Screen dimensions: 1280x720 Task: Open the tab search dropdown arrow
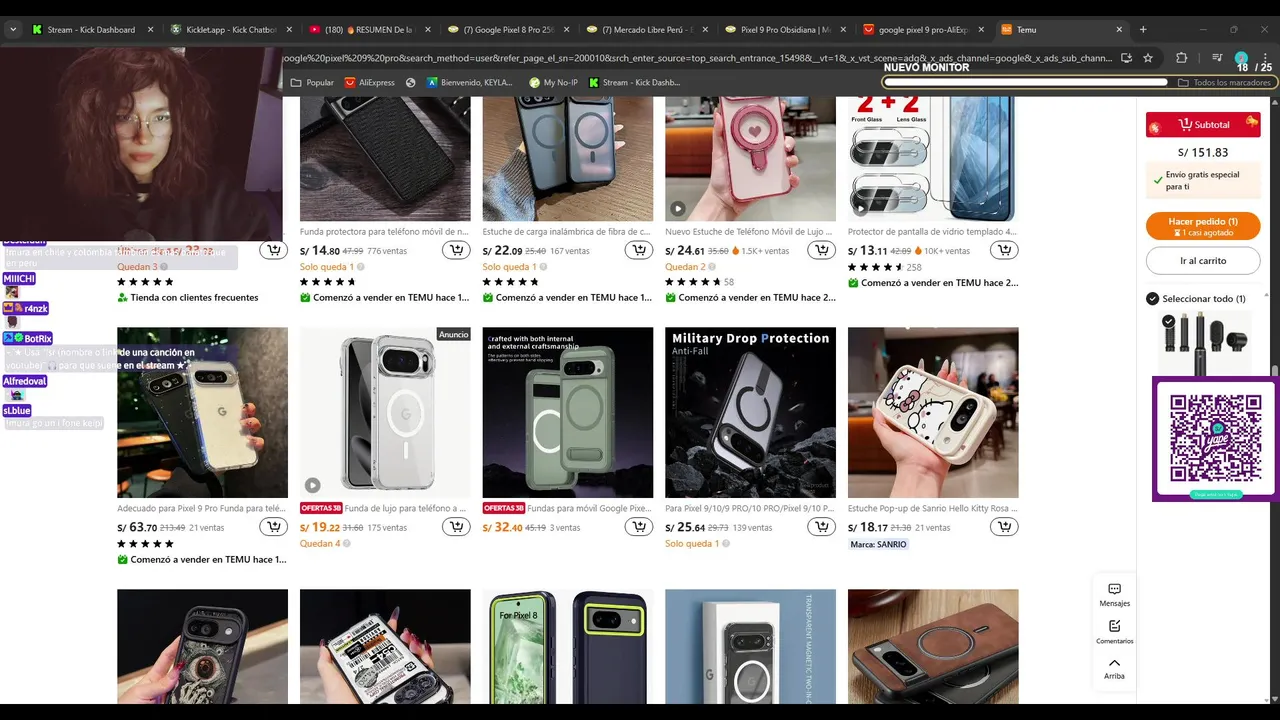point(13,30)
